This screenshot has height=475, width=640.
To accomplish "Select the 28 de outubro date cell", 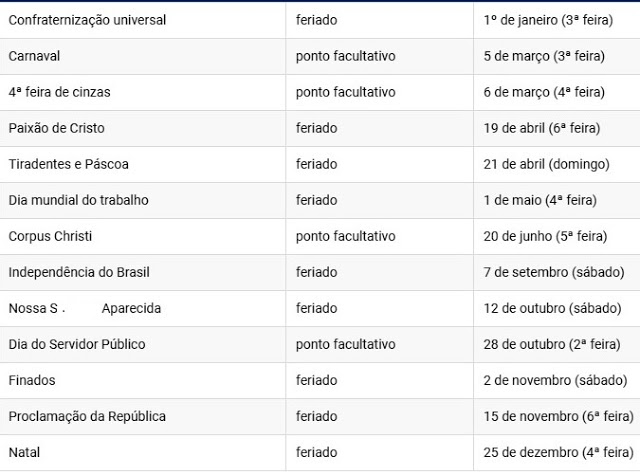I will click(552, 344).
